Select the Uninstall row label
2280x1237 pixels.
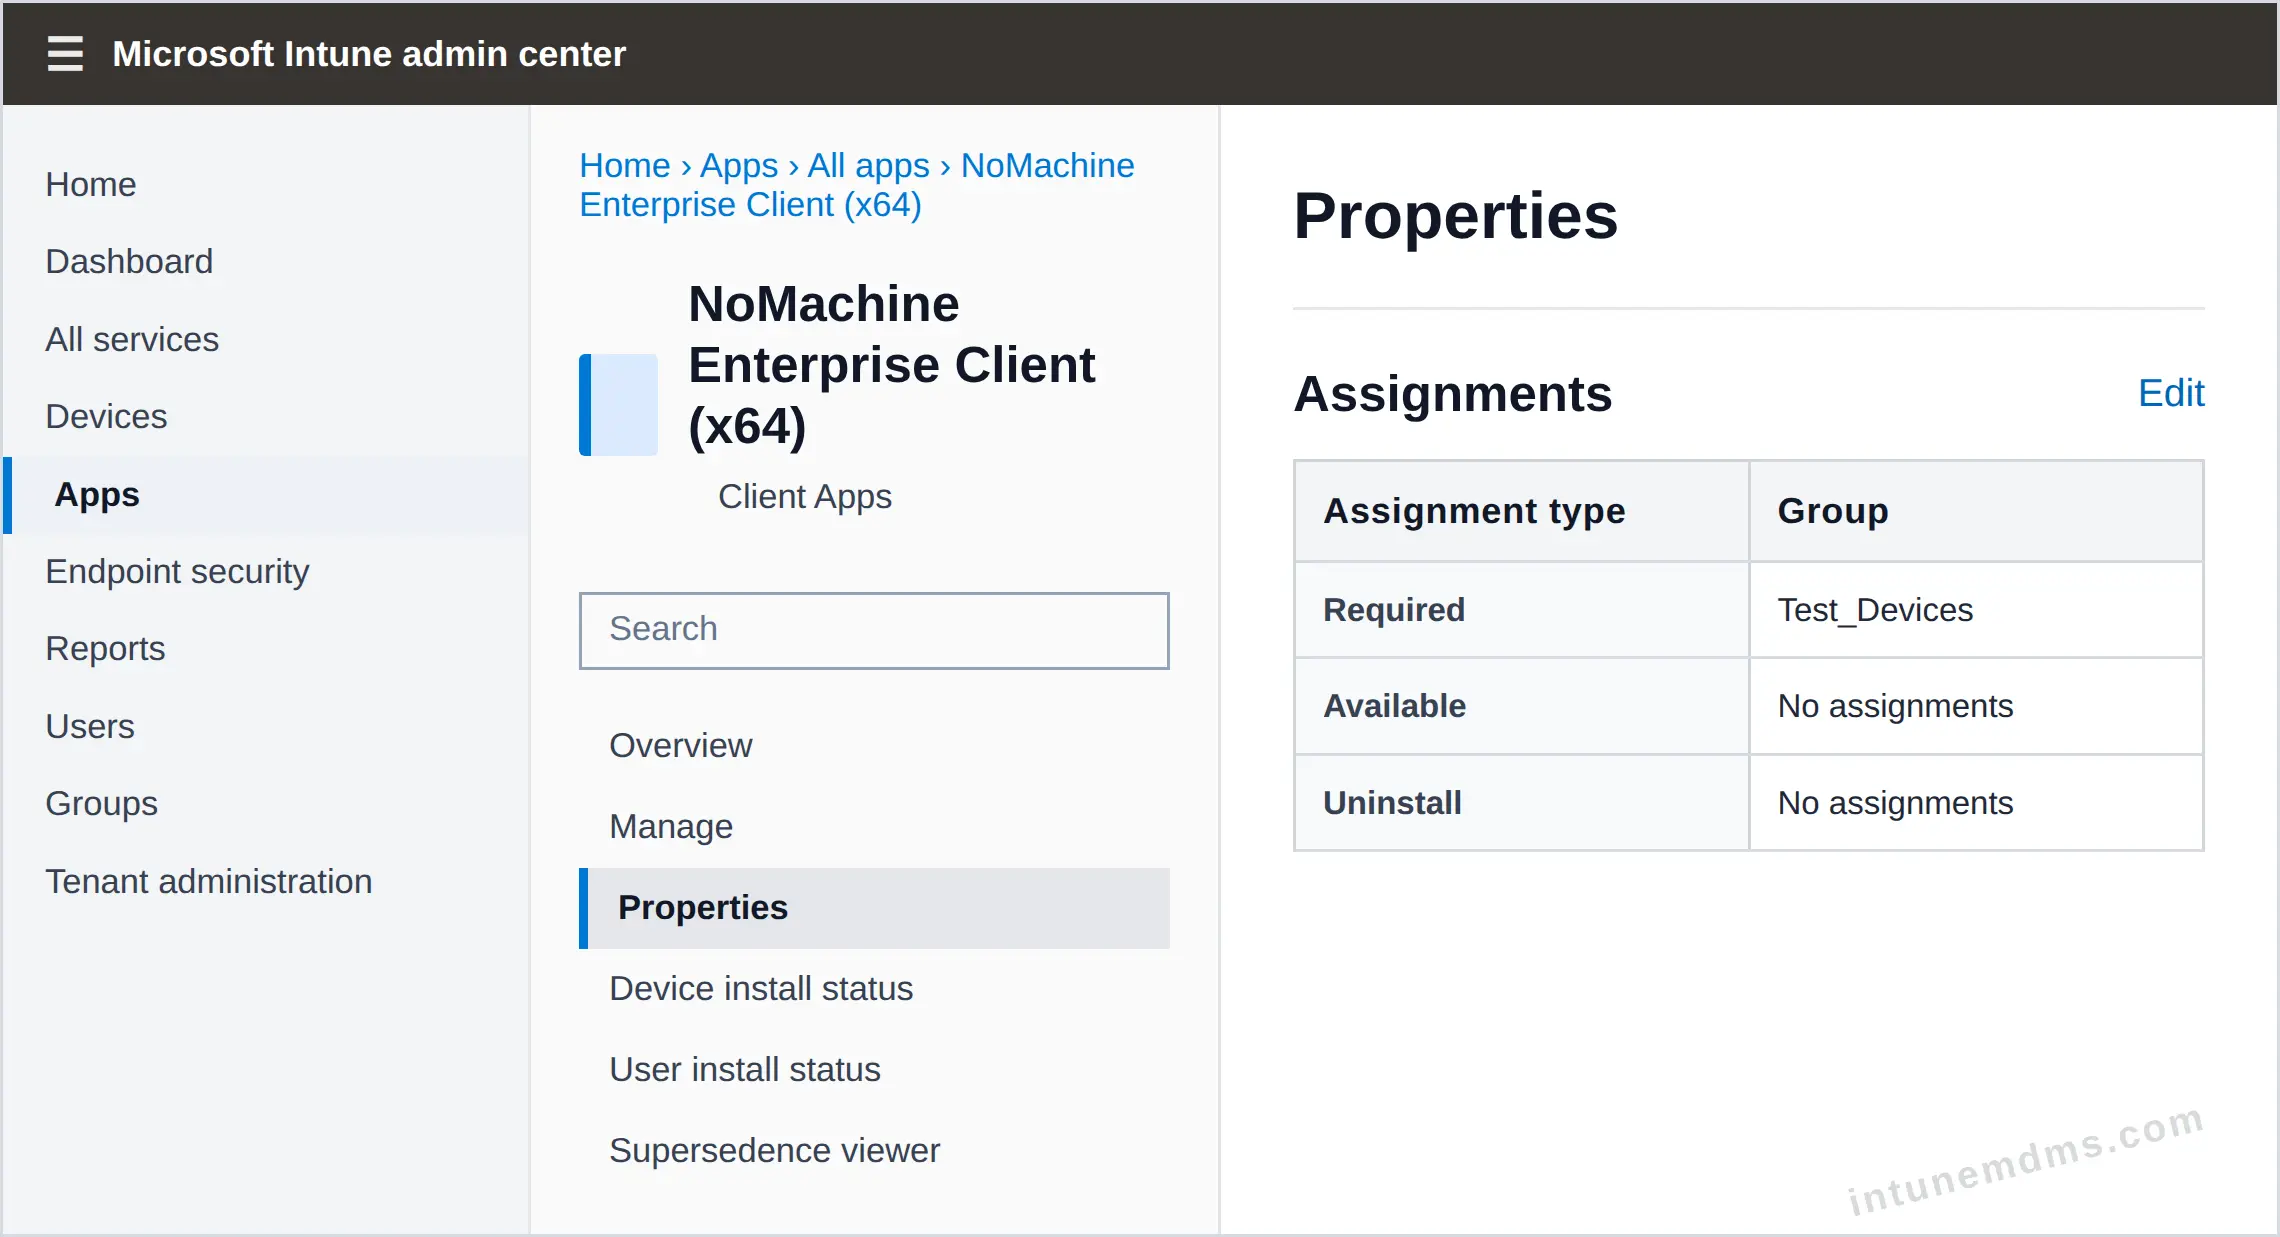tap(1392, 803)
